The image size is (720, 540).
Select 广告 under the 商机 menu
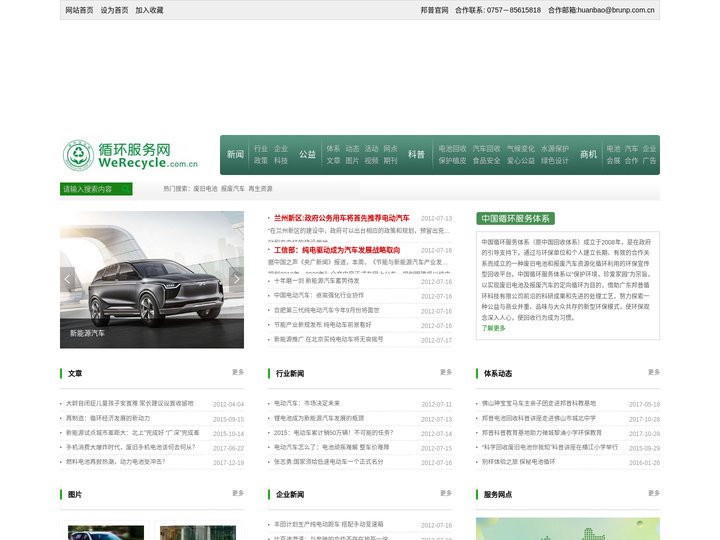click(649, 160)
